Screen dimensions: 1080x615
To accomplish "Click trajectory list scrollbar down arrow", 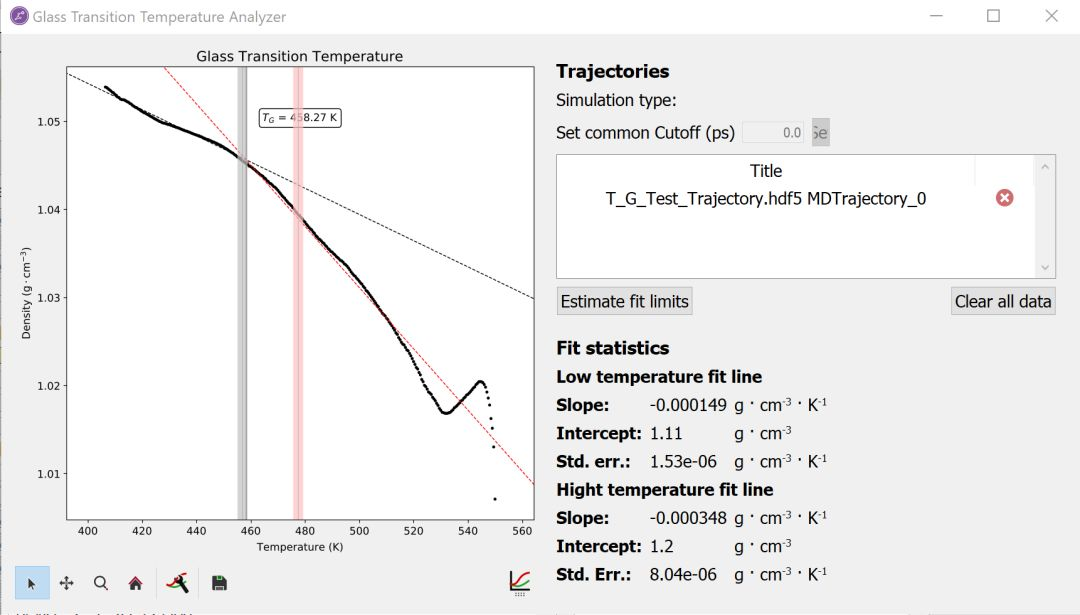I will click(x=1046, y=268).
